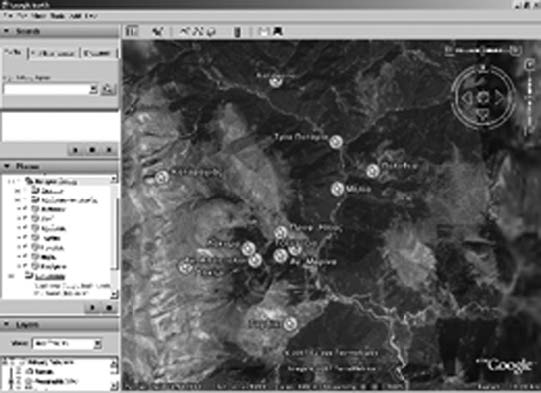This screenshot has height=393, width=541.
Task: Click the center joystick of navigation control
Action: point(483,98)
